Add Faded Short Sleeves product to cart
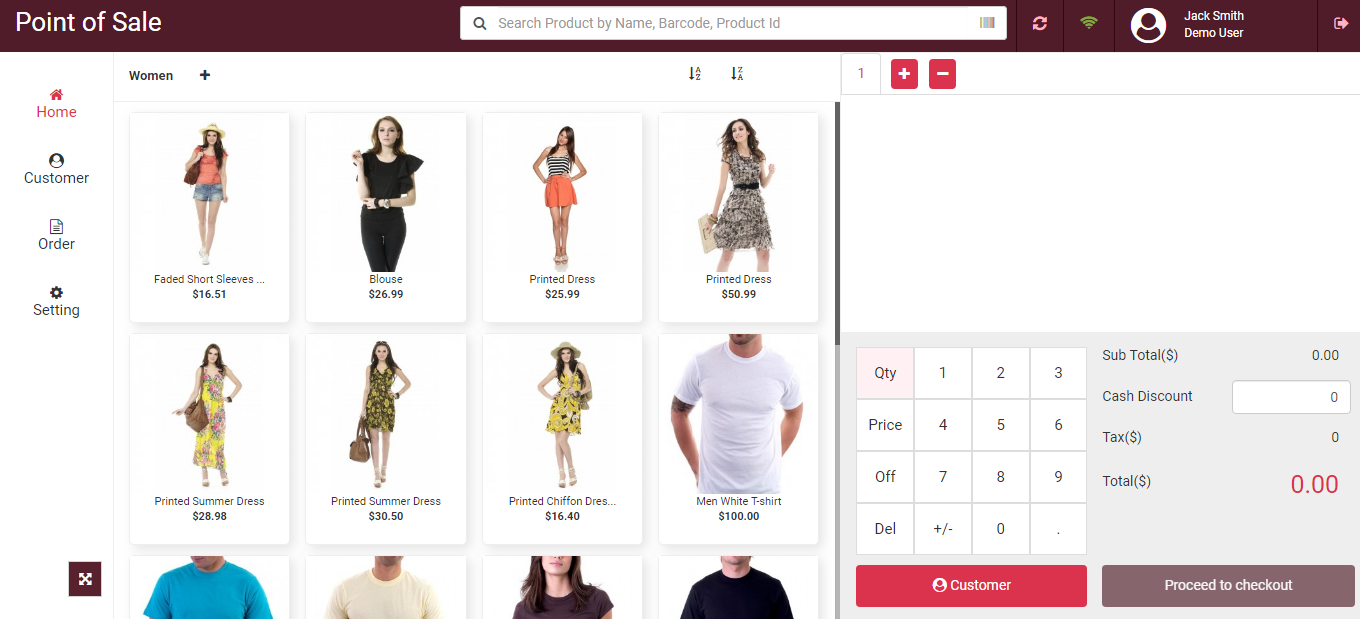This screenshot has height=619, width=1360. [x=210, y=218]
